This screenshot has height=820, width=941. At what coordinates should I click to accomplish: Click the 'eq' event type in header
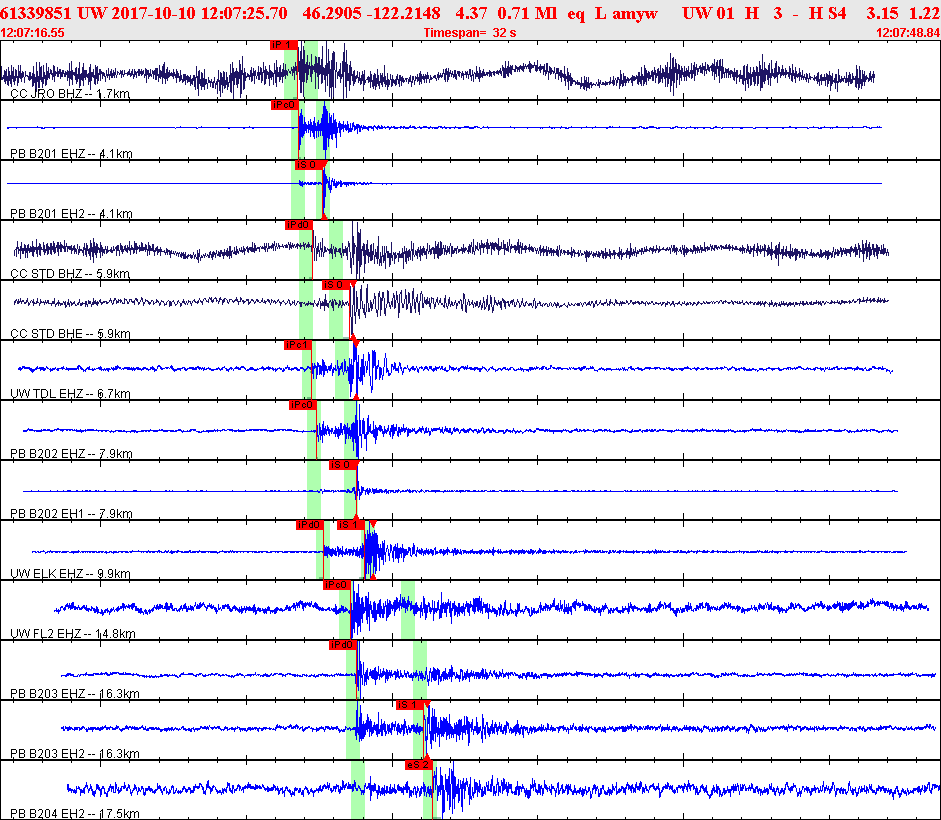click(576, 13)
